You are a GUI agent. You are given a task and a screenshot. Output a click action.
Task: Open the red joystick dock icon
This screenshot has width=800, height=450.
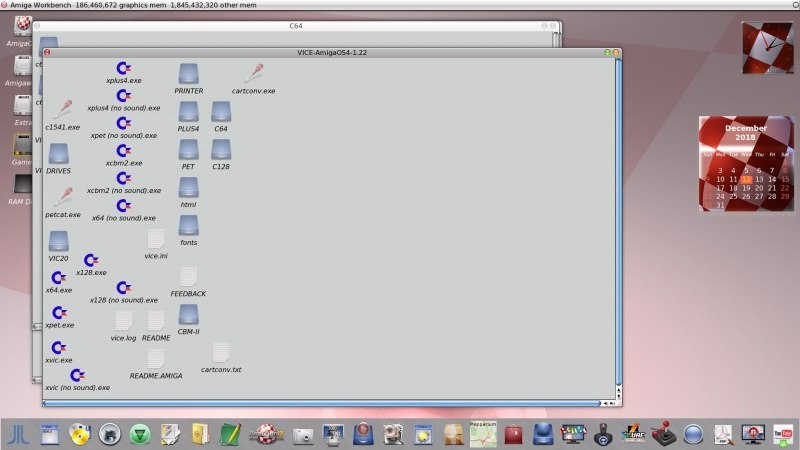pos(663,434)
